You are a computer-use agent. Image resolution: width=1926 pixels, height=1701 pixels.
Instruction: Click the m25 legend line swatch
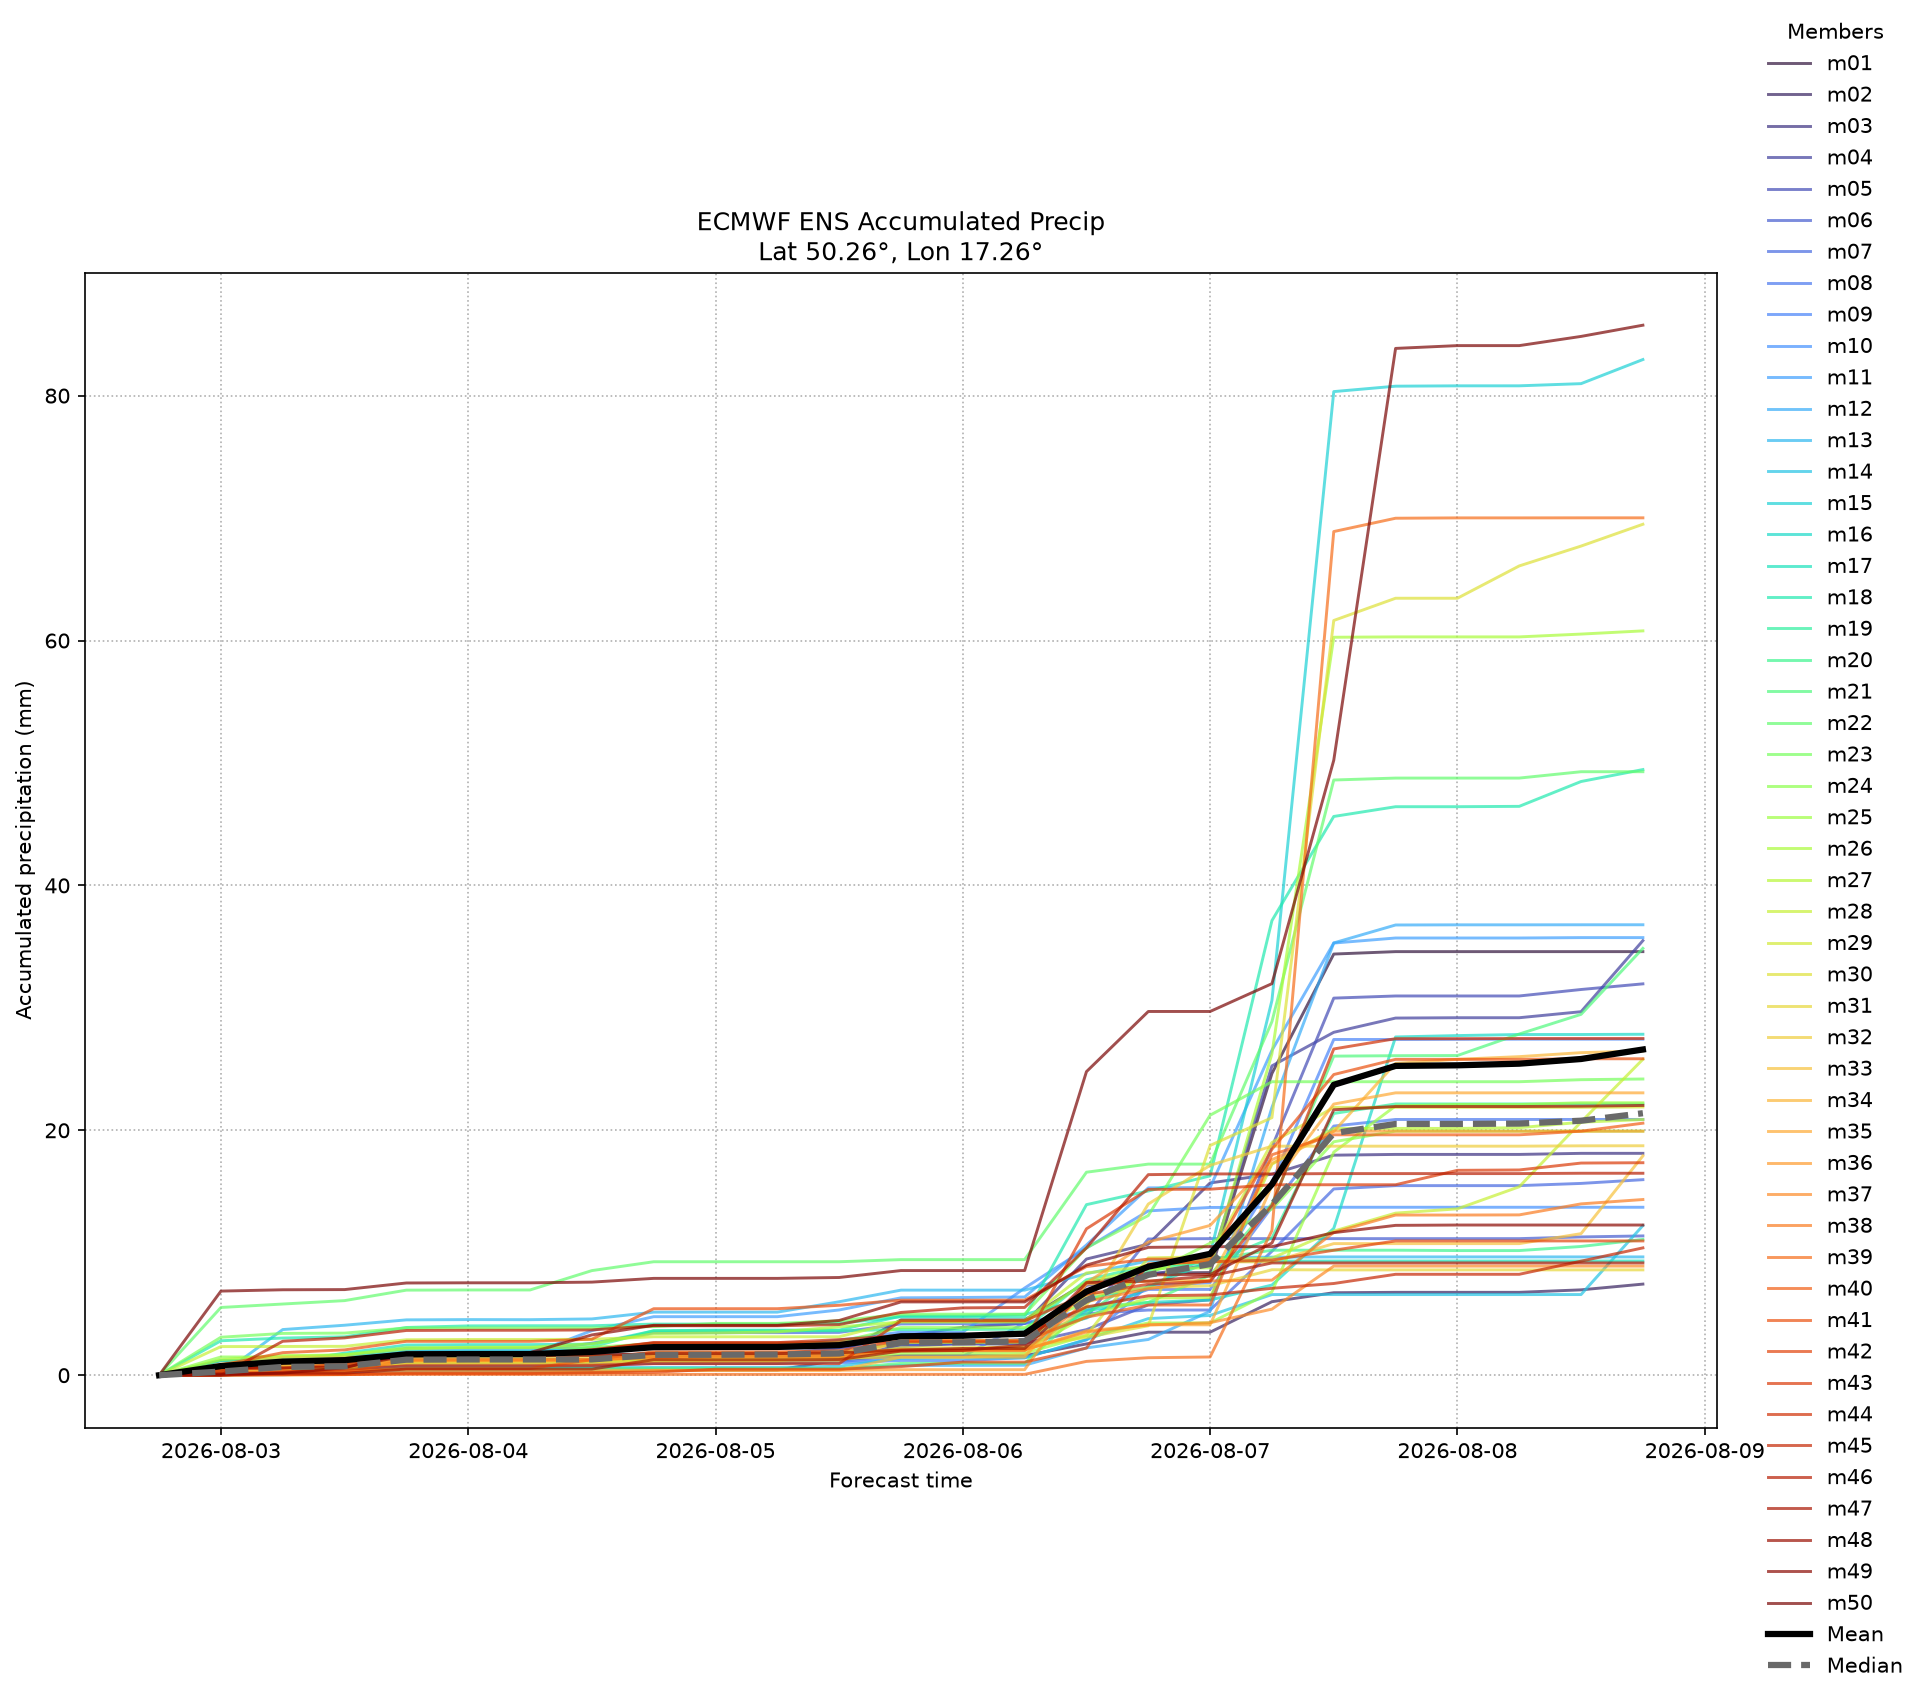tap(1789, 817)
